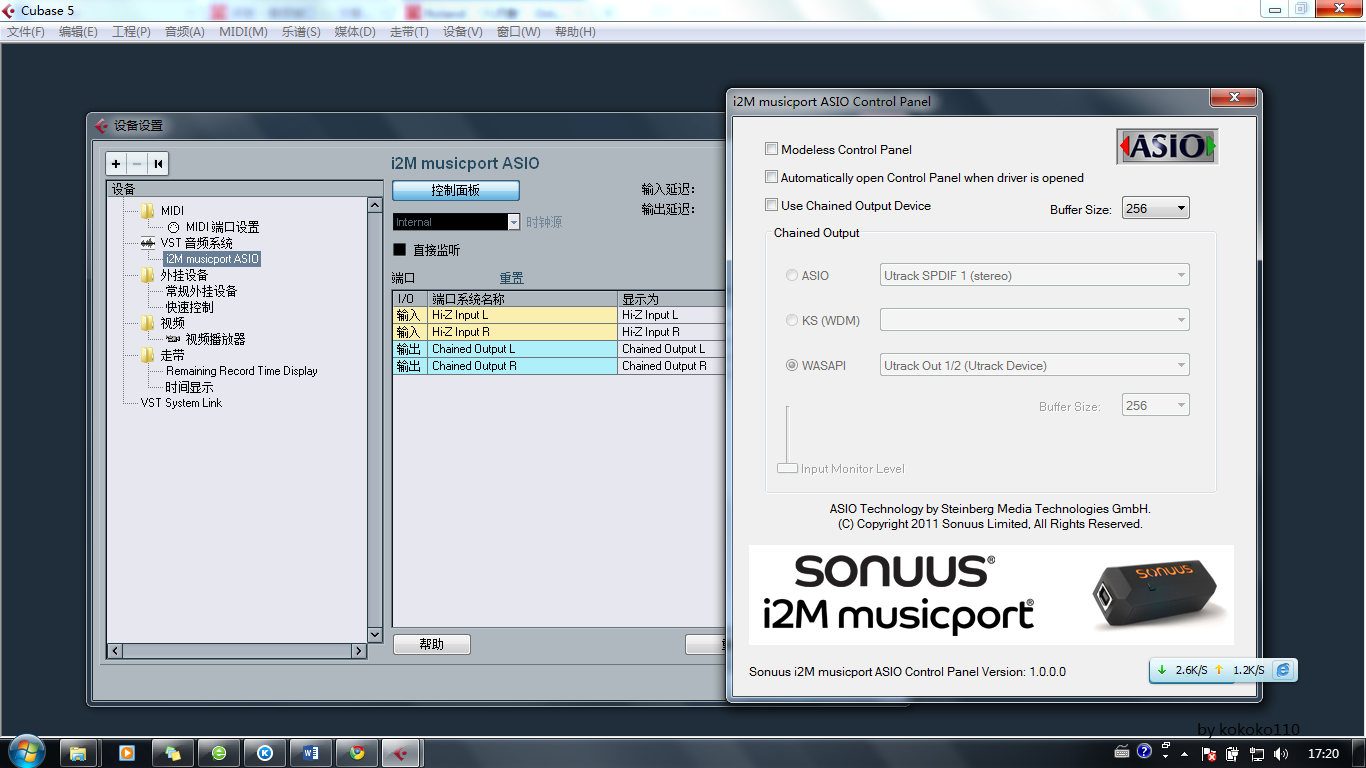Click the reset-to-start arrow icon button
The width and height of the screenshot is (1366, 768).
tap(158, 164)
